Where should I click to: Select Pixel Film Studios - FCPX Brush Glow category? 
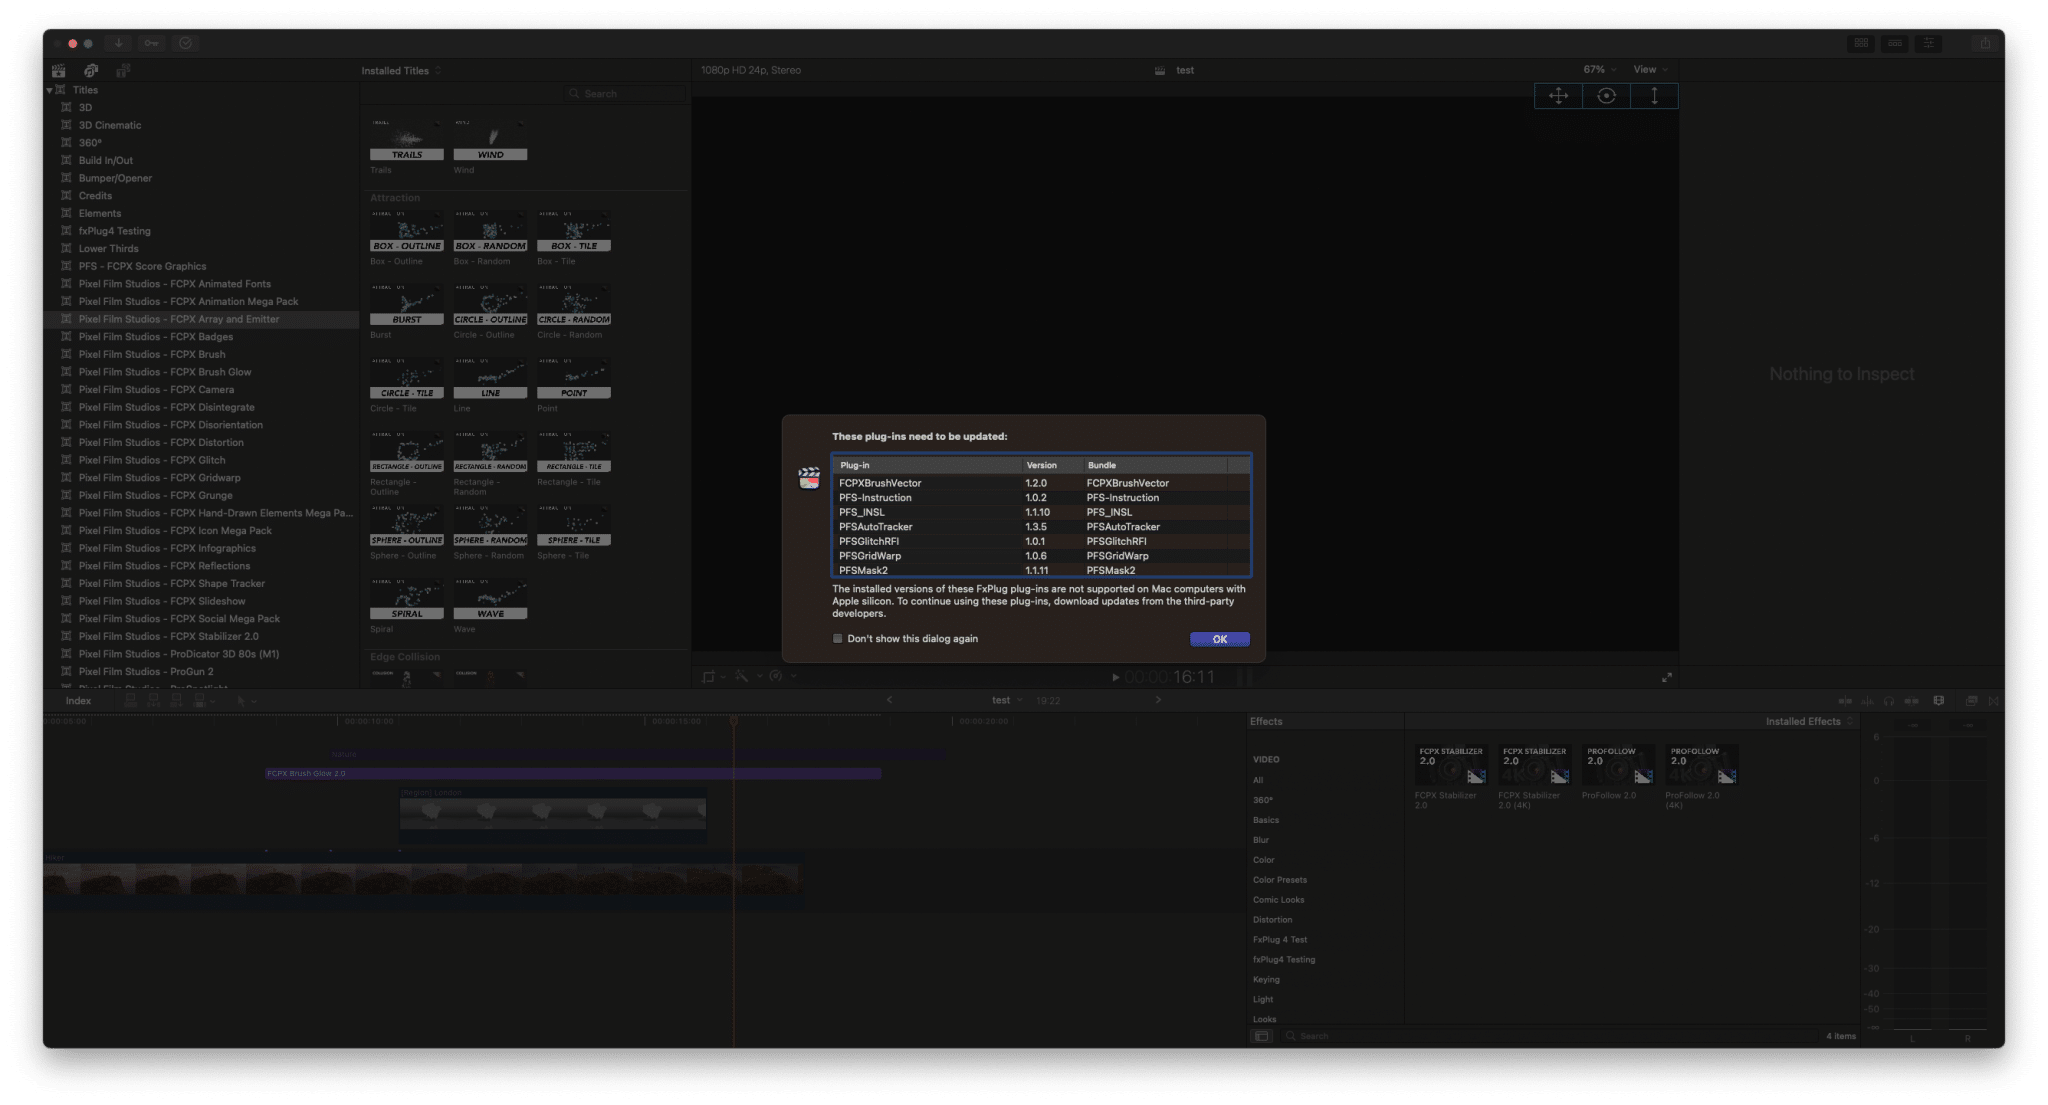[x=165, y=372]
